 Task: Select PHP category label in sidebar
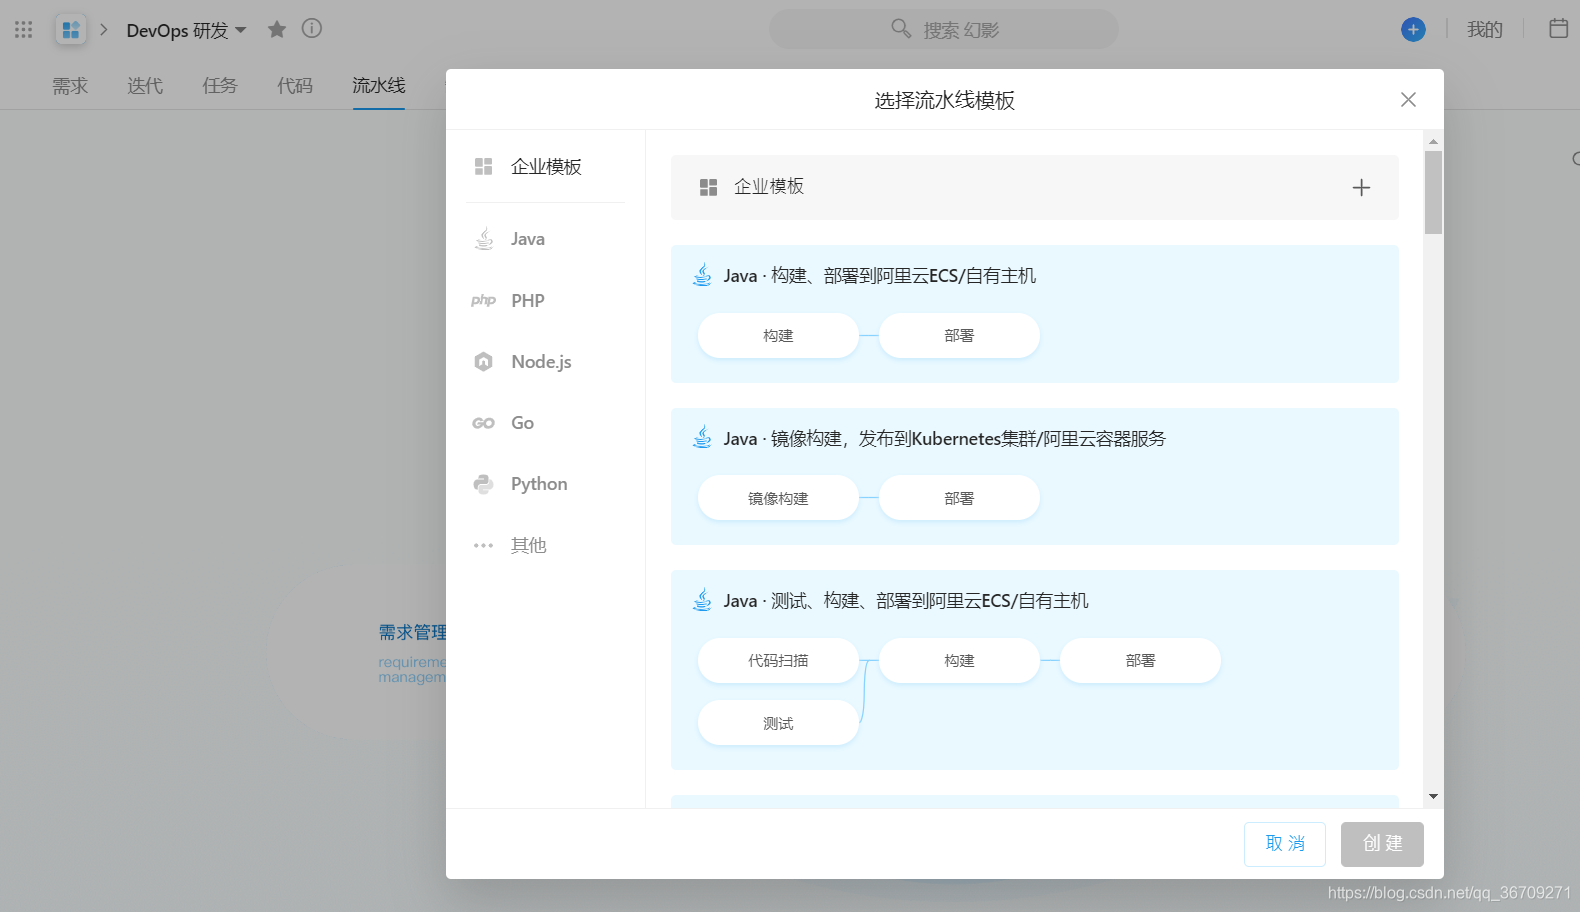point(528,300)
